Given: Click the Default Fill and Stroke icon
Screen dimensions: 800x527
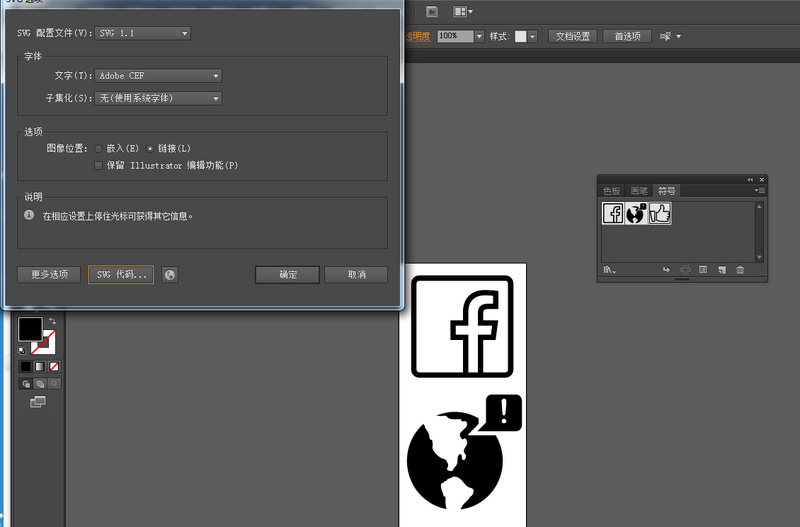Looking at the screenshot, I should (22, 350).
